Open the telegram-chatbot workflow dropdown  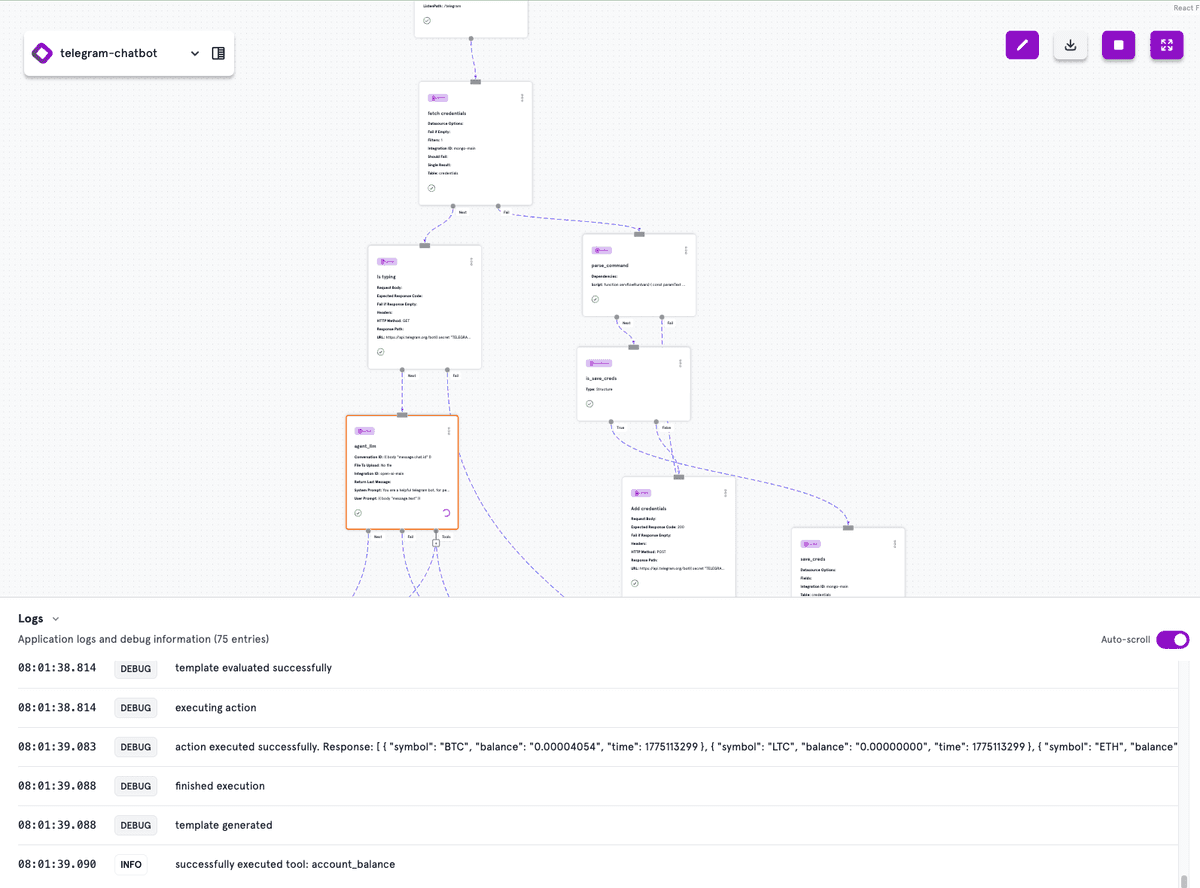coord(195,53)
